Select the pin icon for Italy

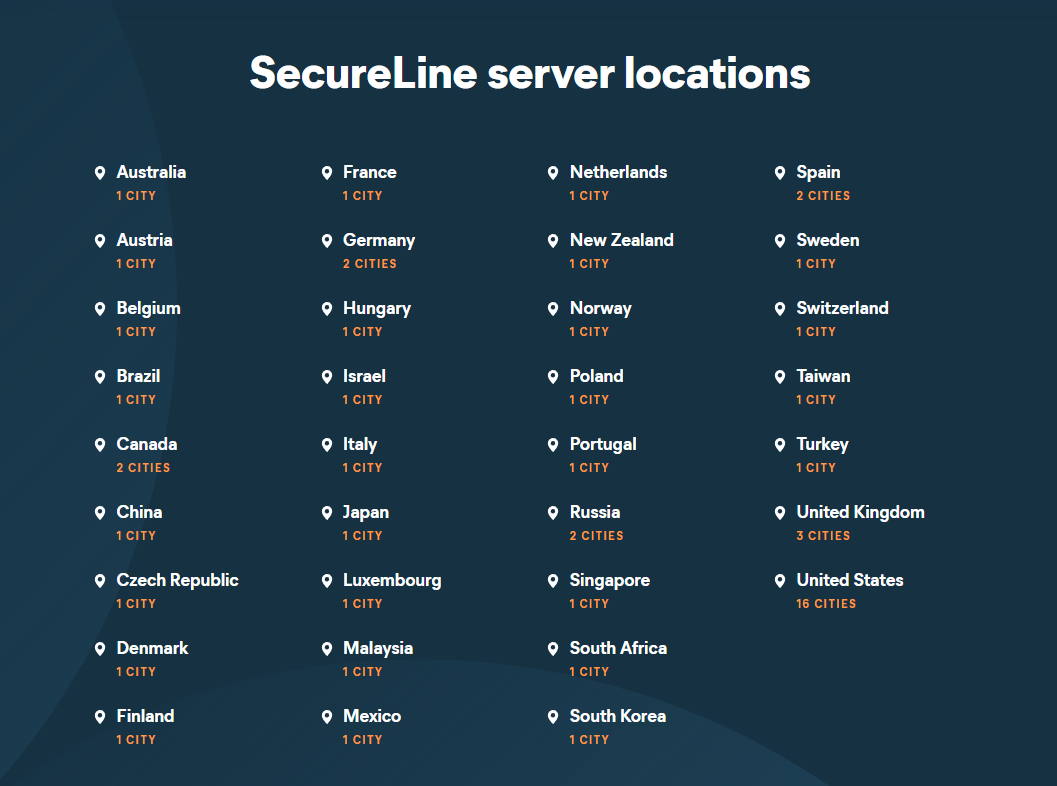tap(327, 445)
